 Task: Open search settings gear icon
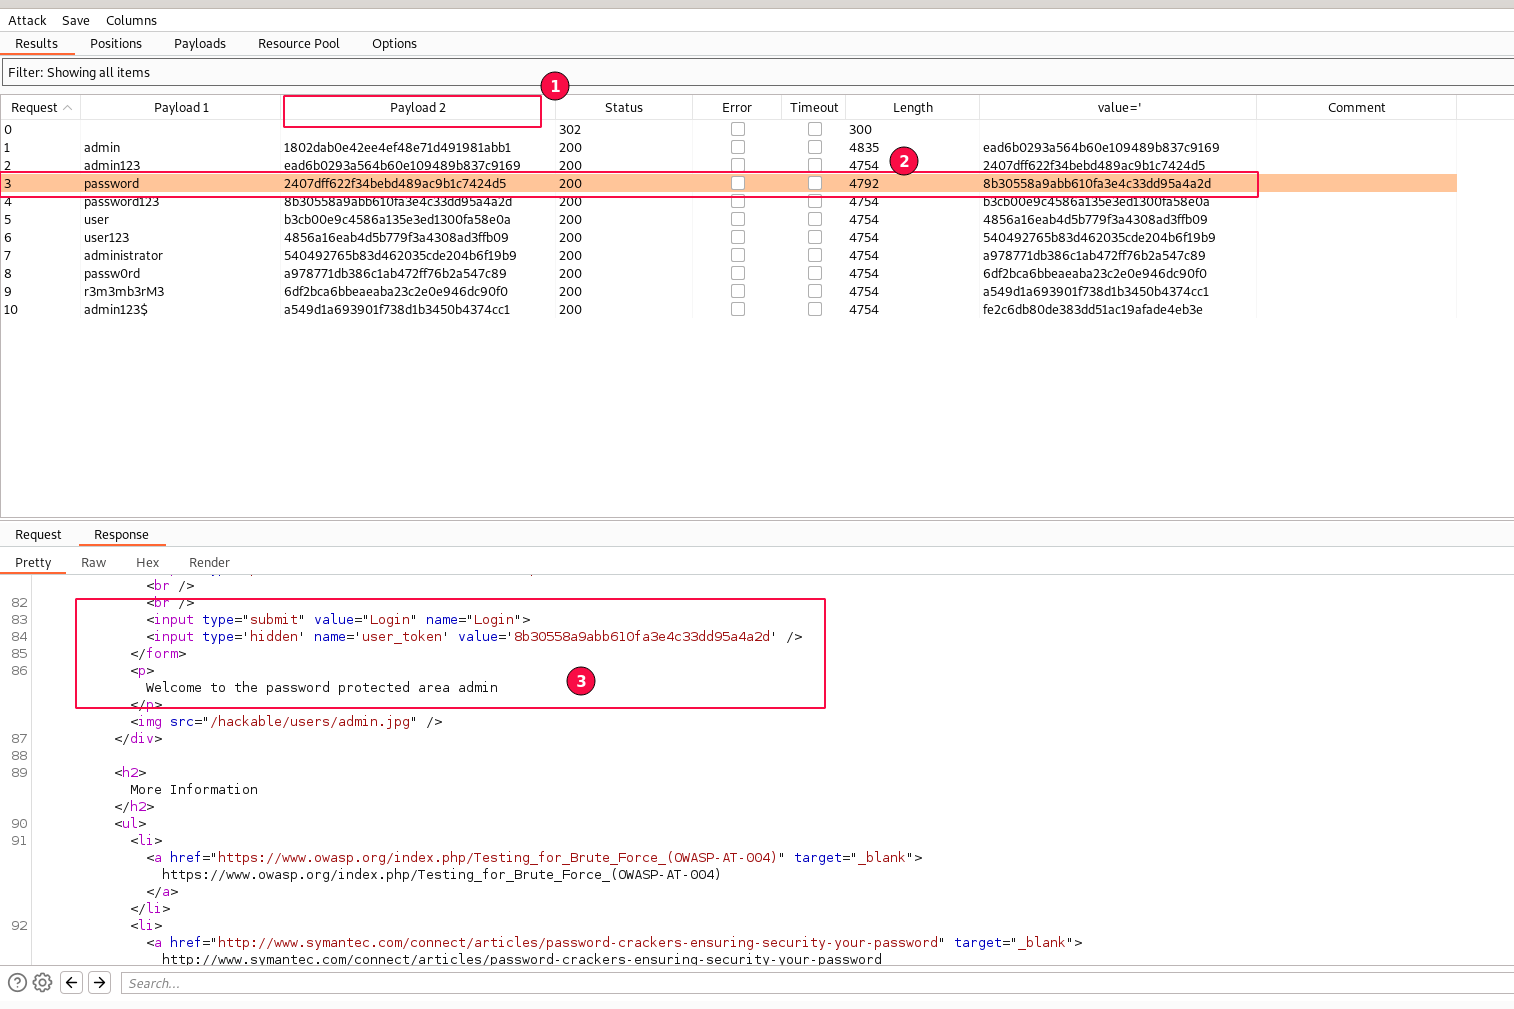(x=42, y=983)
